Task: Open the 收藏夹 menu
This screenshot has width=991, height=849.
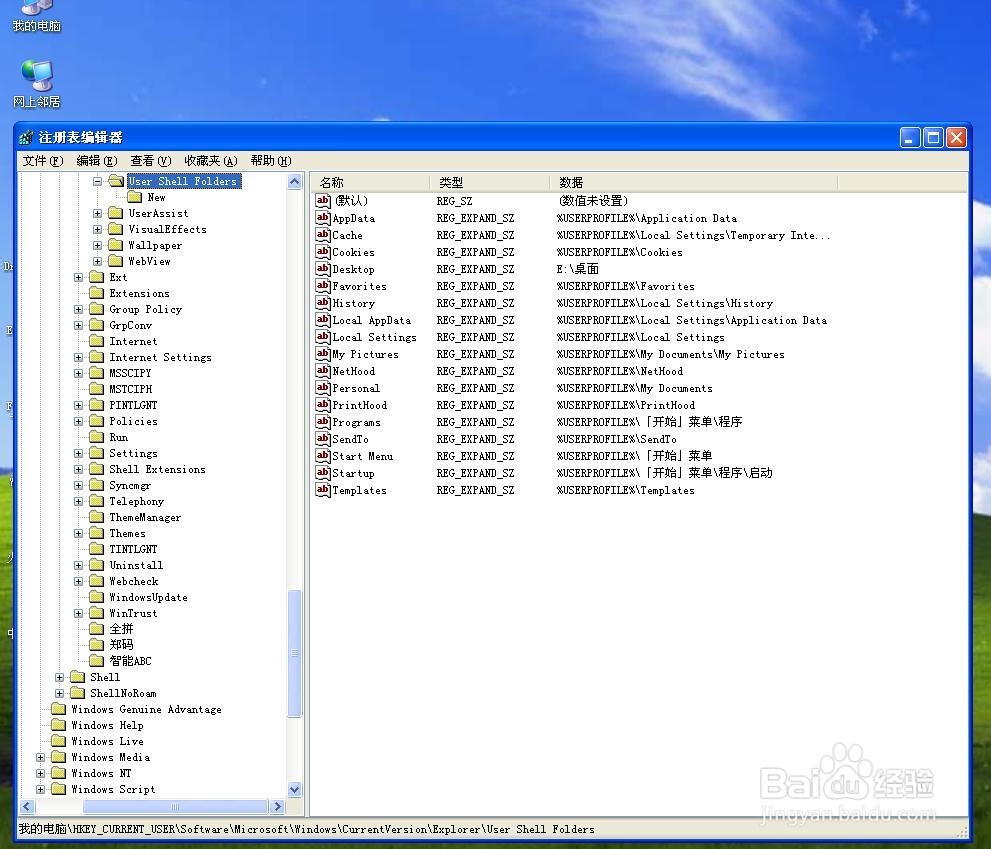Action: 210,161
